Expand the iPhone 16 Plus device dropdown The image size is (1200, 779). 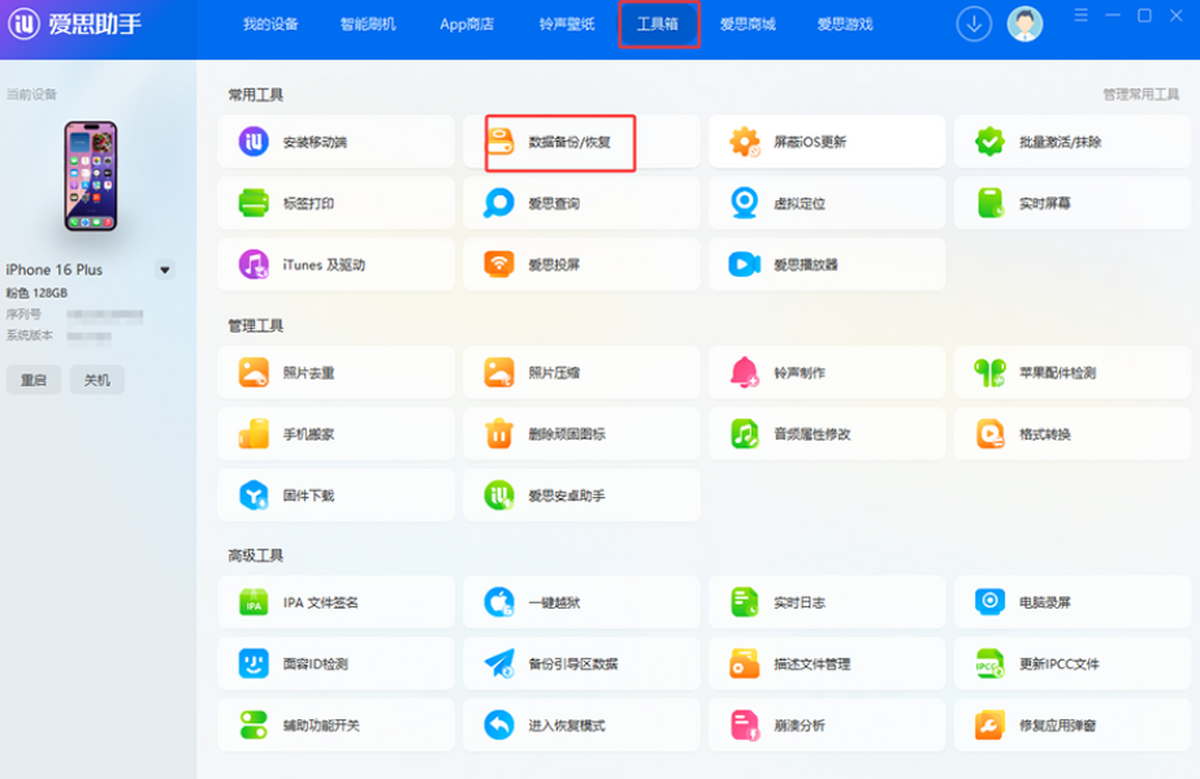pos(165,270)
